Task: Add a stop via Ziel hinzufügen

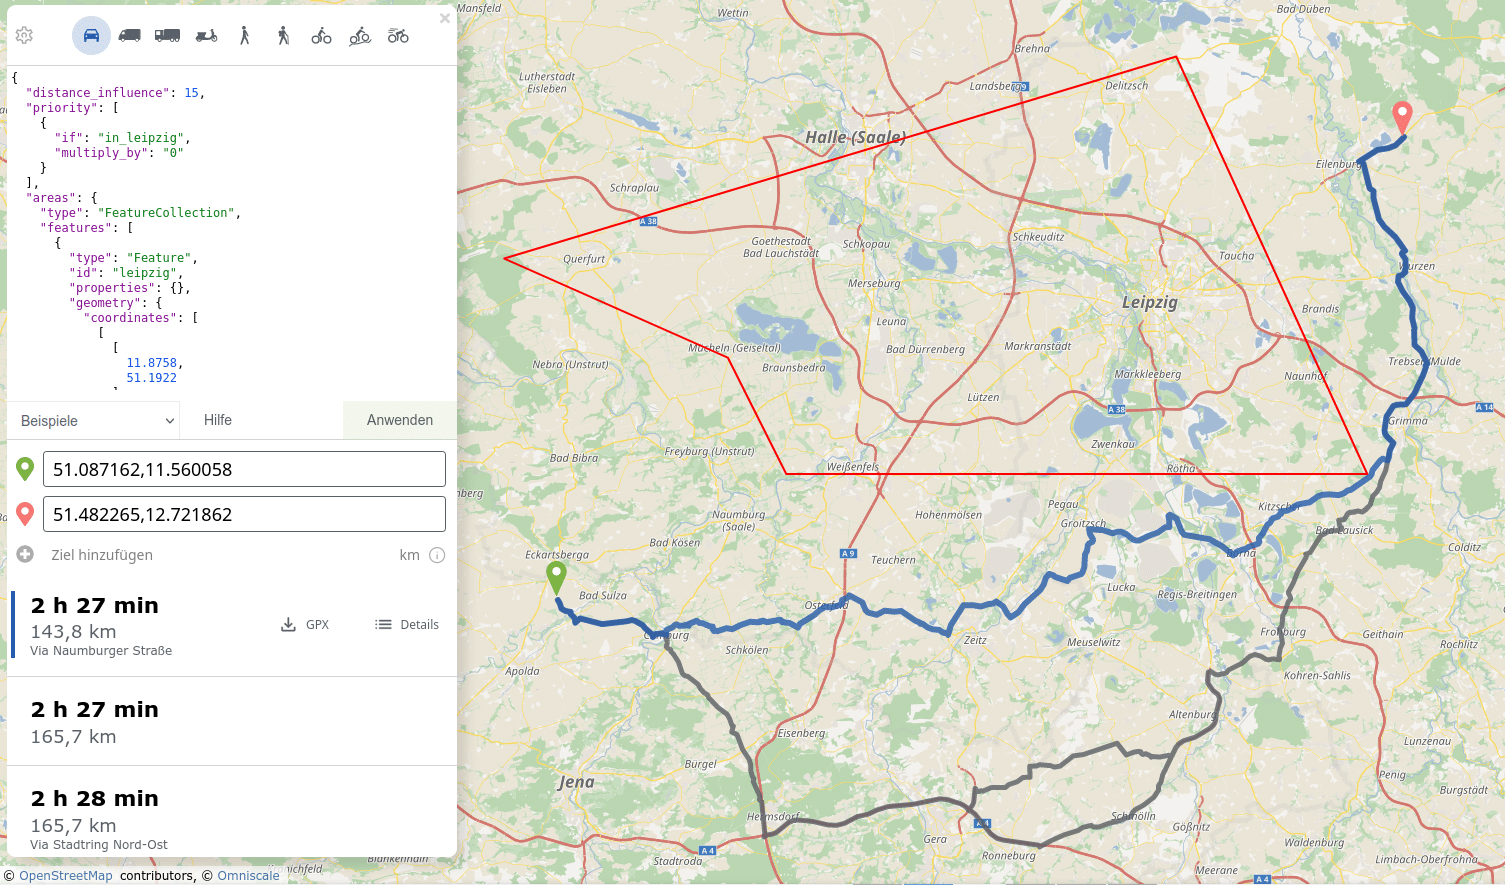Action: pos(101,555)
